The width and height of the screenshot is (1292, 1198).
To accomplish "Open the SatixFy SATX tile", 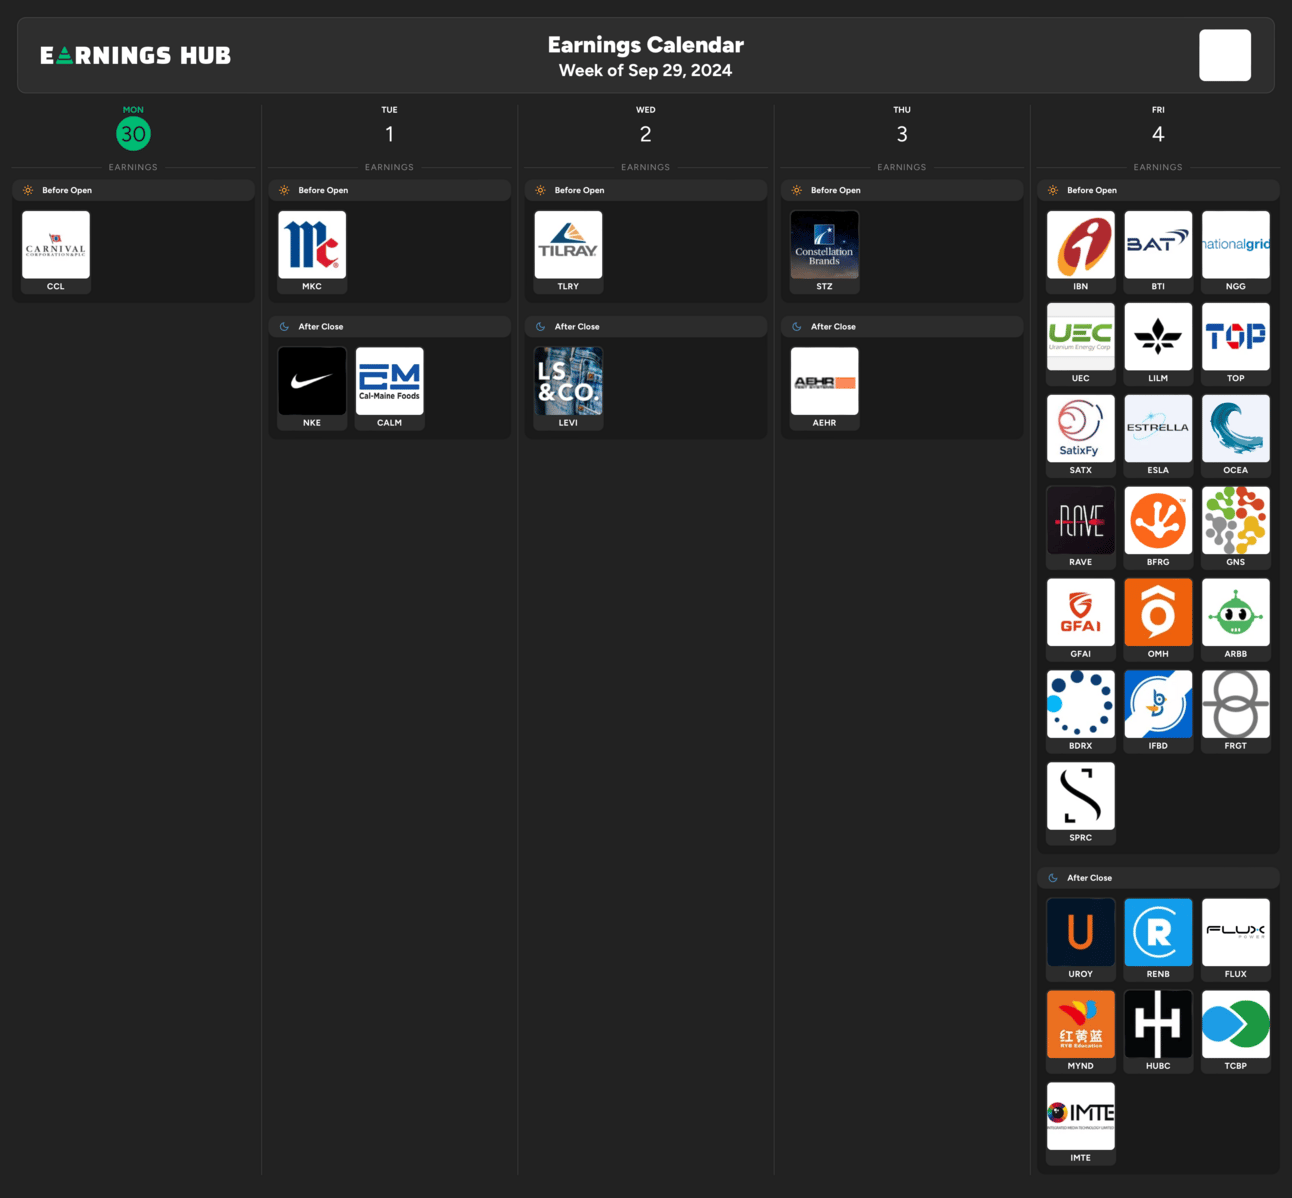I will [x=1081, y=435].
